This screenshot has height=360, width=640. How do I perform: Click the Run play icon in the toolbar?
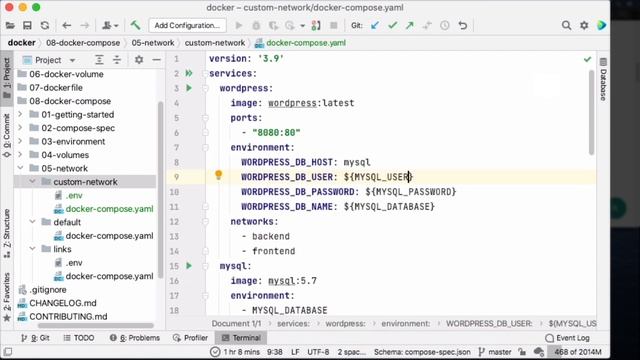[x=239, y=25]
